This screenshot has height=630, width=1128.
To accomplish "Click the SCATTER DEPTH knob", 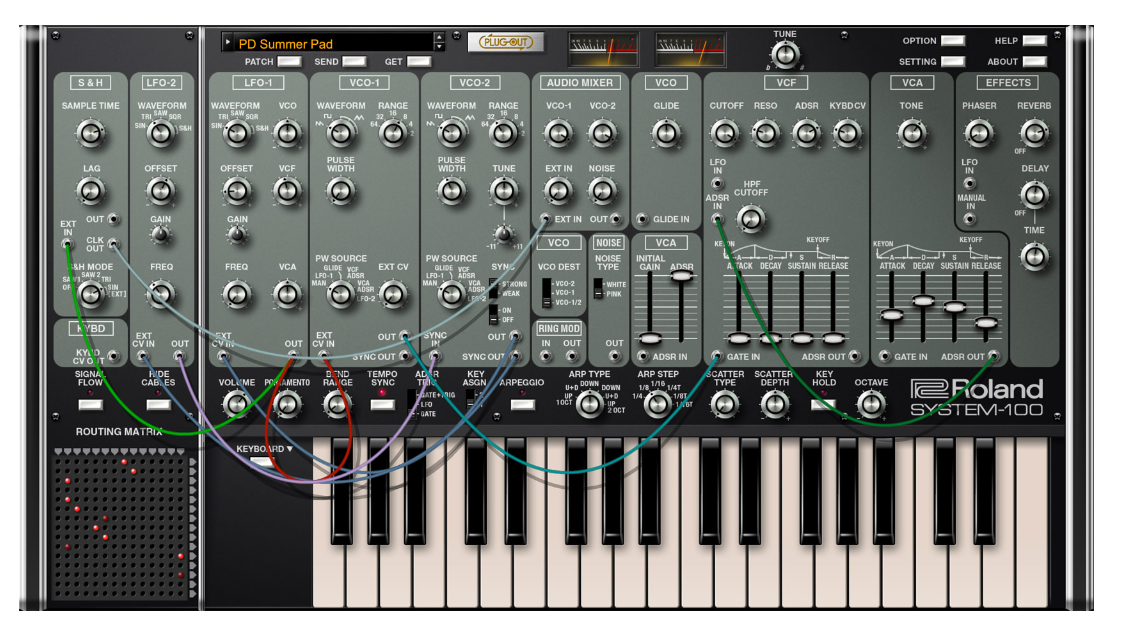I will coord(774,404).
